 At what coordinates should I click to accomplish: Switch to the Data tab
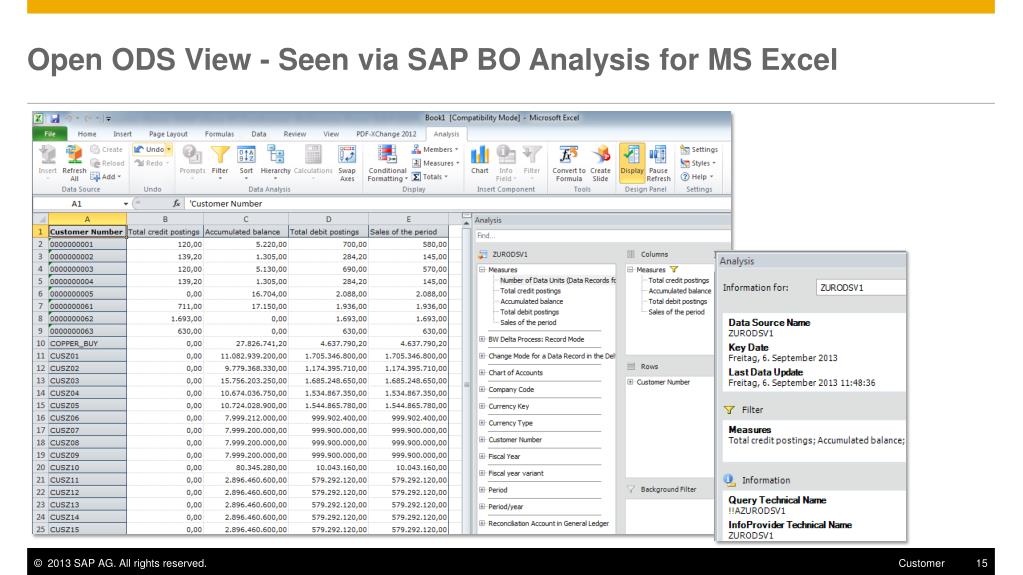pyautogui.click(x=259, y=134)
